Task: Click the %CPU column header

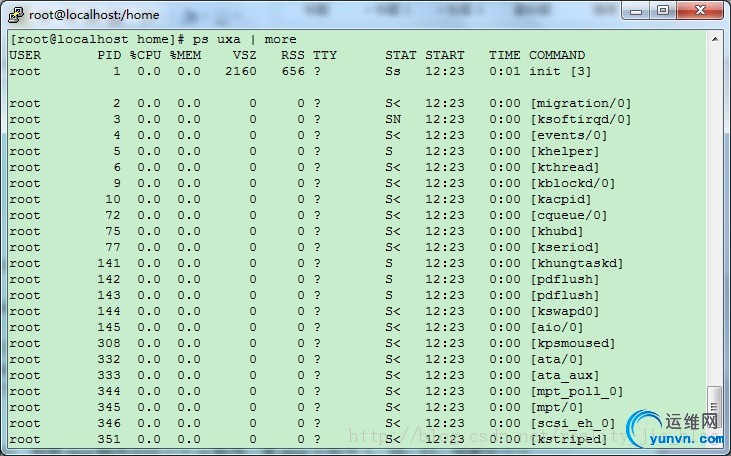Action: point(145,55)
